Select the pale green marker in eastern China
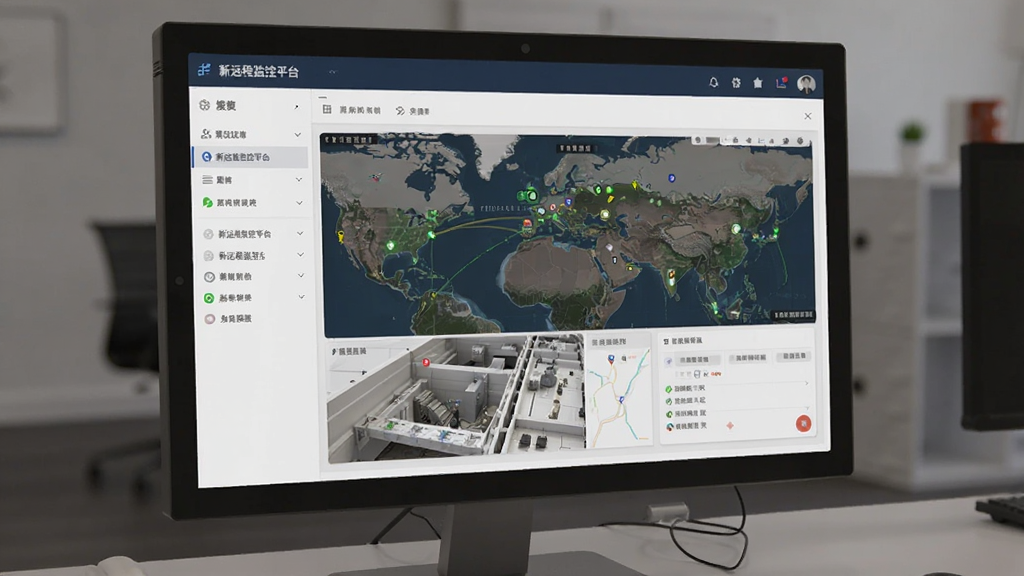1024x576 pixels. click(736, 228)
